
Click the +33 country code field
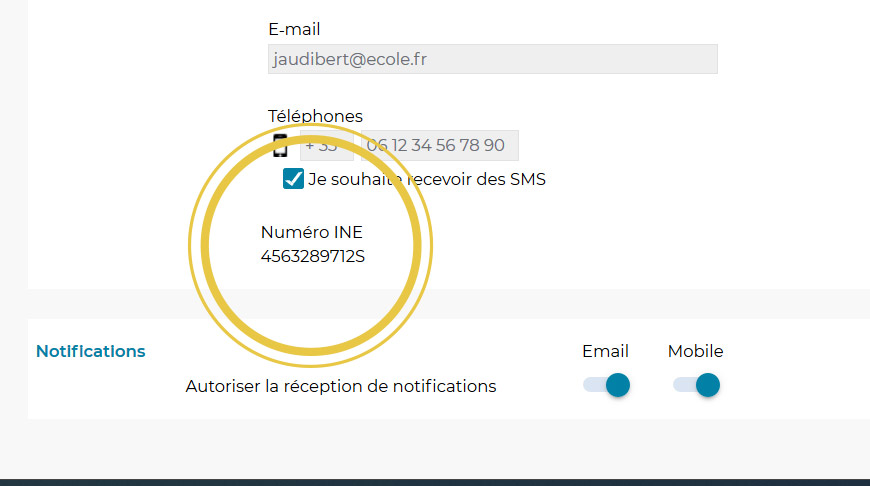pyautogui.click(x=327, y=145)
